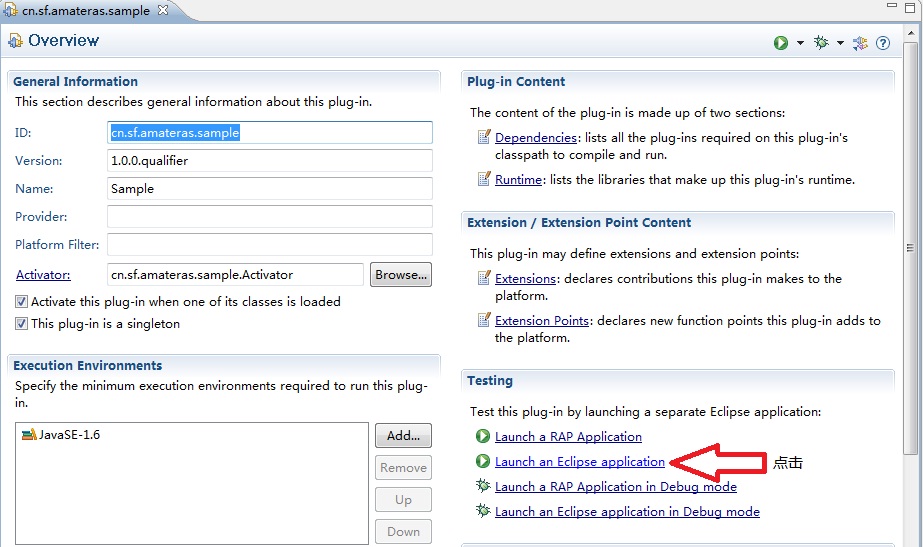The height and width of the screenshot is (547, 923).
Task: Maximize the editor pane
Action: [910, 8]
